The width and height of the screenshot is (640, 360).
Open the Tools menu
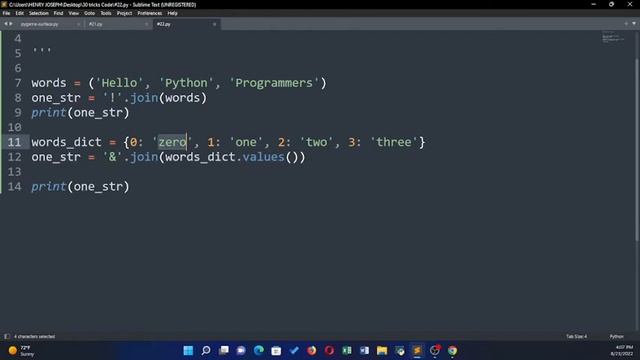point(106,13)
